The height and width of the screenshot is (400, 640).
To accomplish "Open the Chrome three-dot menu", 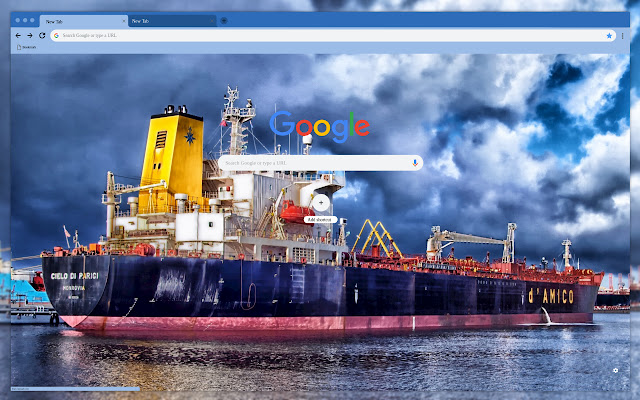I will tap(622, 36).
